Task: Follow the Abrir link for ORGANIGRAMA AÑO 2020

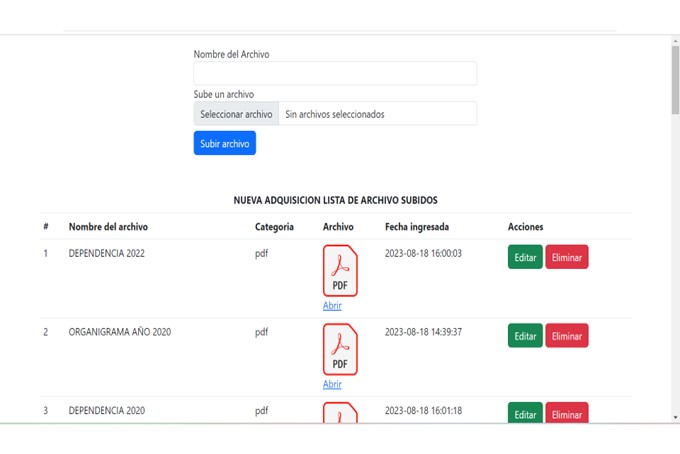Action: (x=332, y=384)
